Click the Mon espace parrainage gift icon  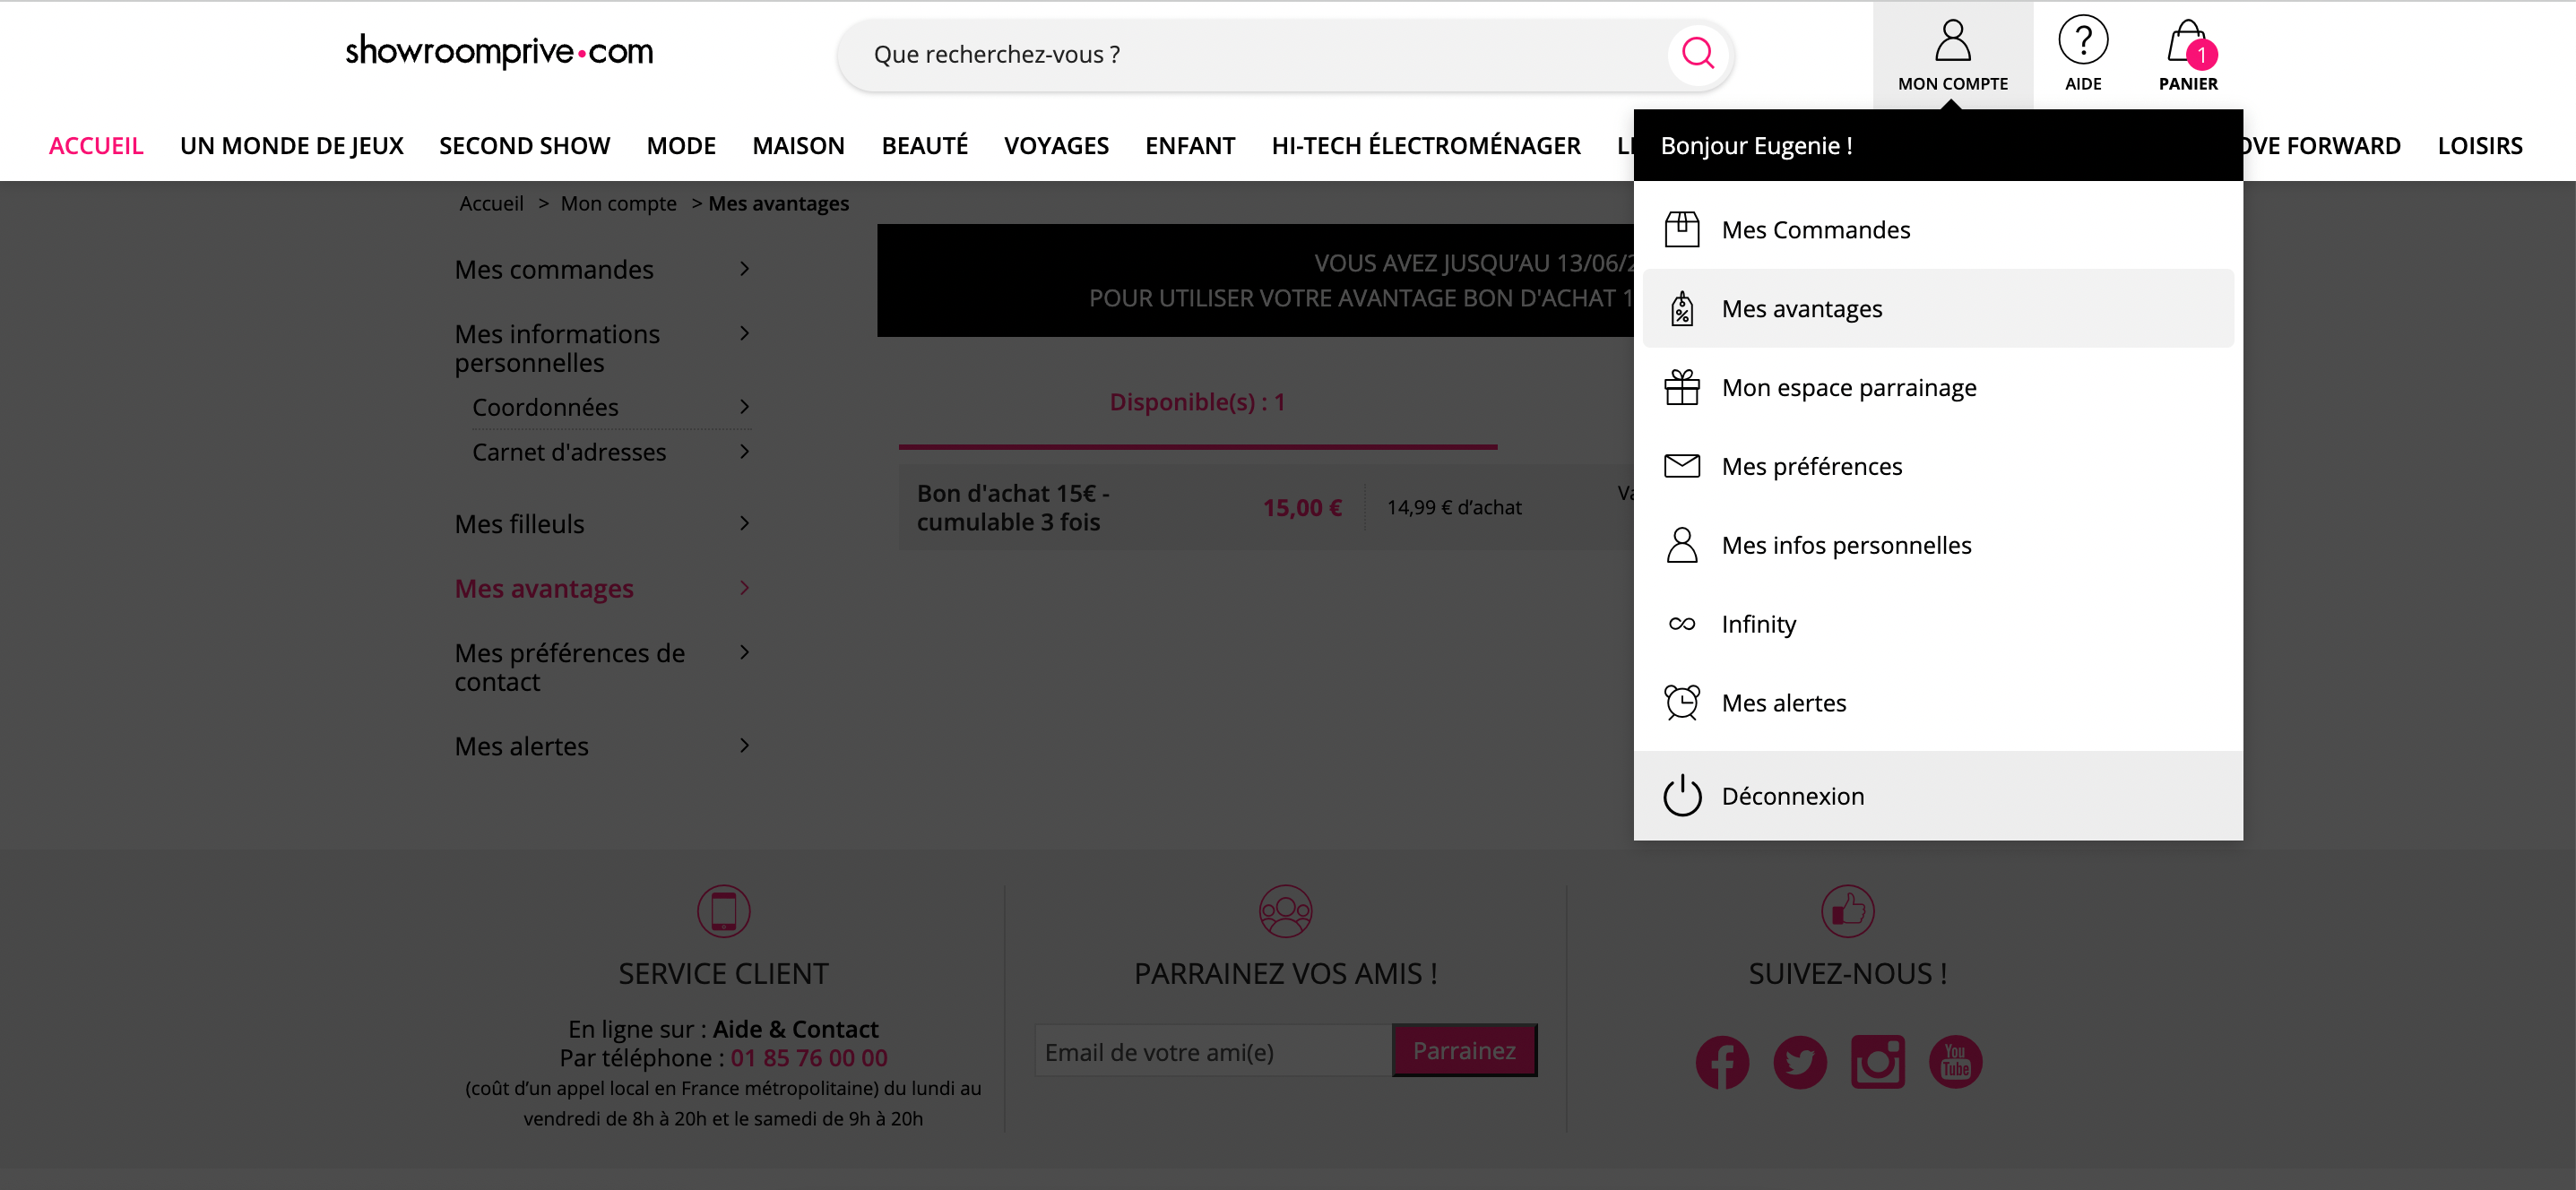click(x=1683, y=387)
